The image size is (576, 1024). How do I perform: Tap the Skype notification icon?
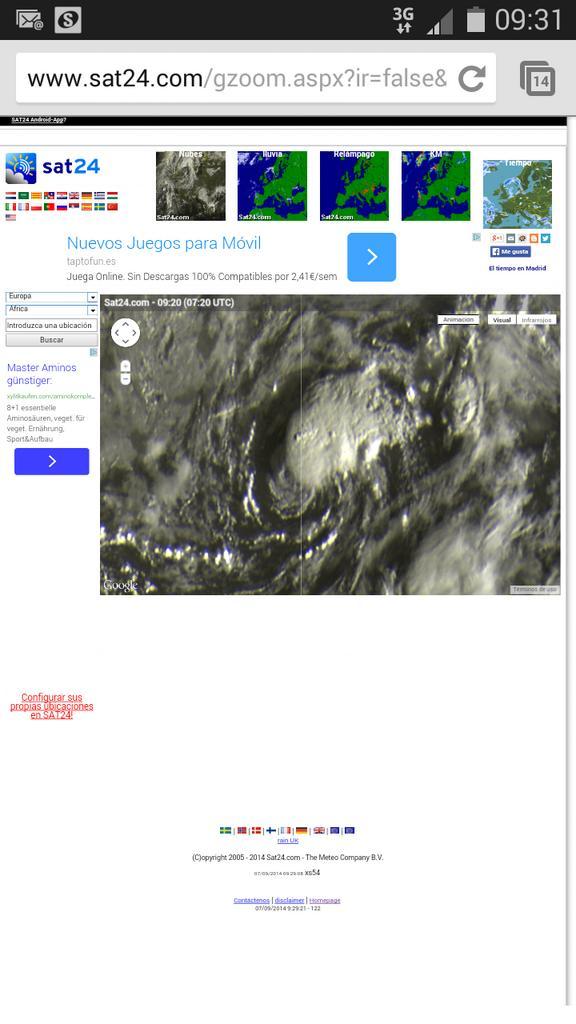(68, 20)
